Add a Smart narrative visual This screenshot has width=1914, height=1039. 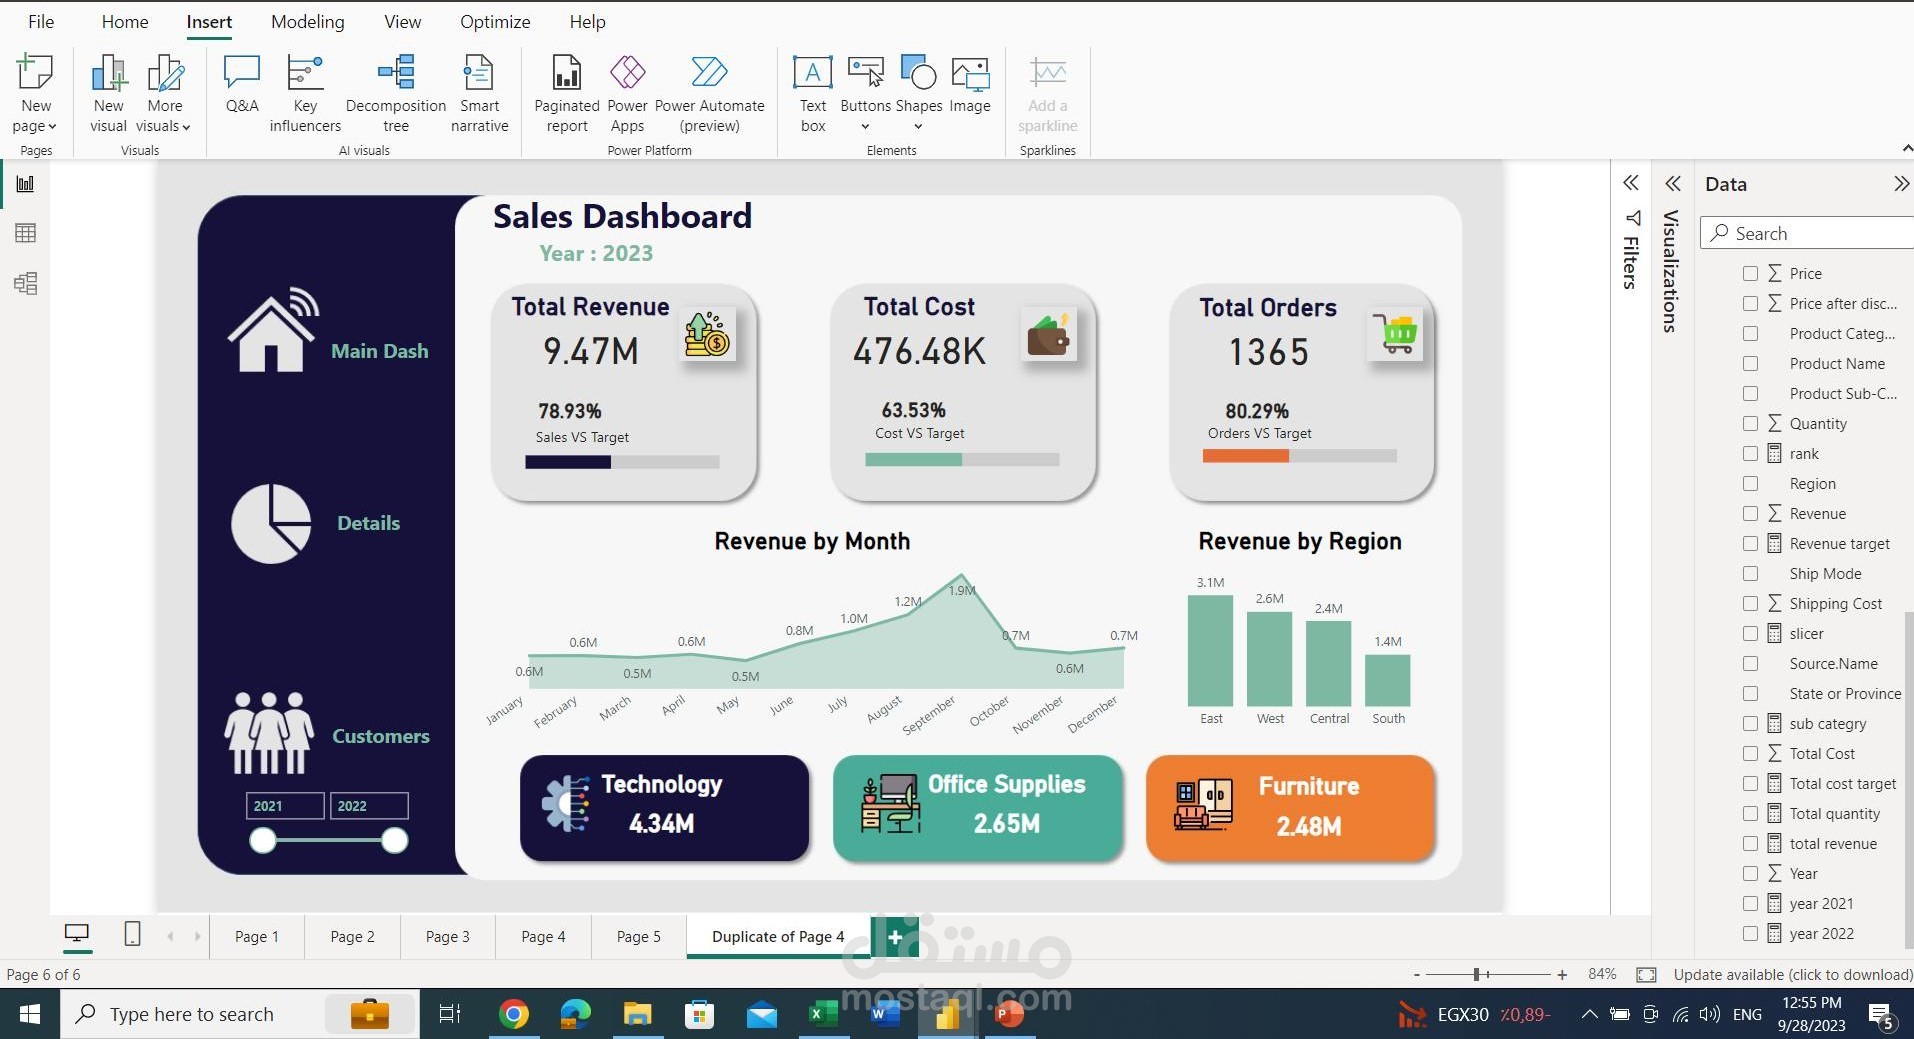[x=479, y=94]
